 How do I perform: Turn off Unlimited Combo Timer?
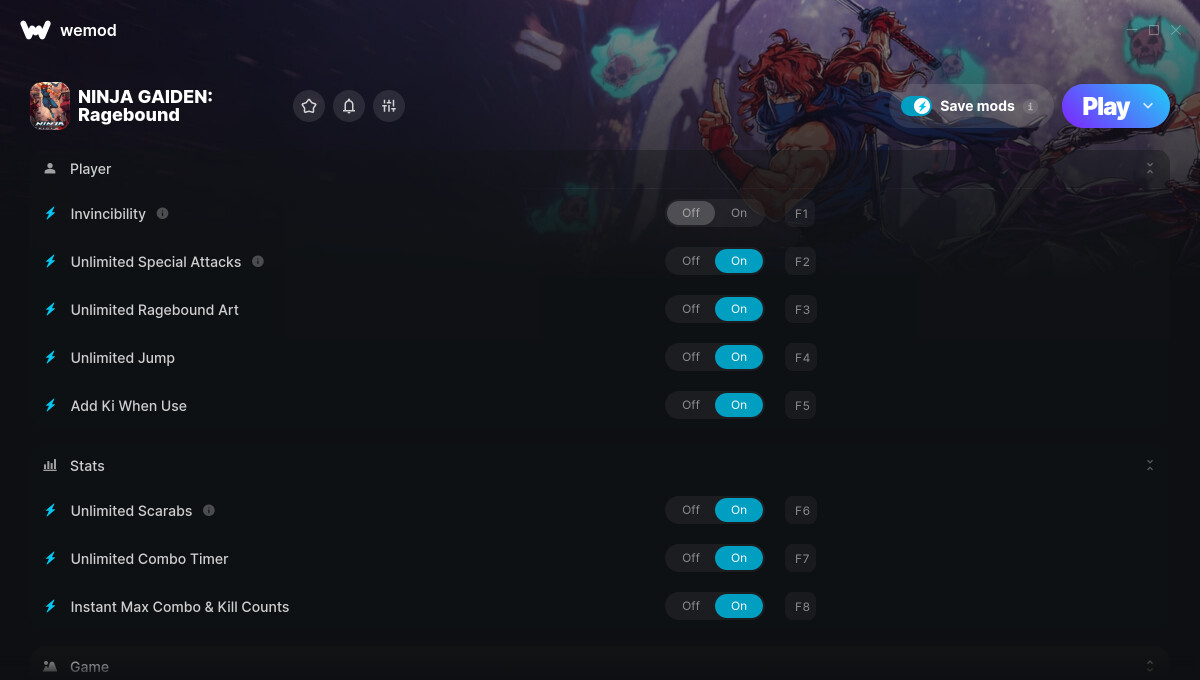(691, 558)
